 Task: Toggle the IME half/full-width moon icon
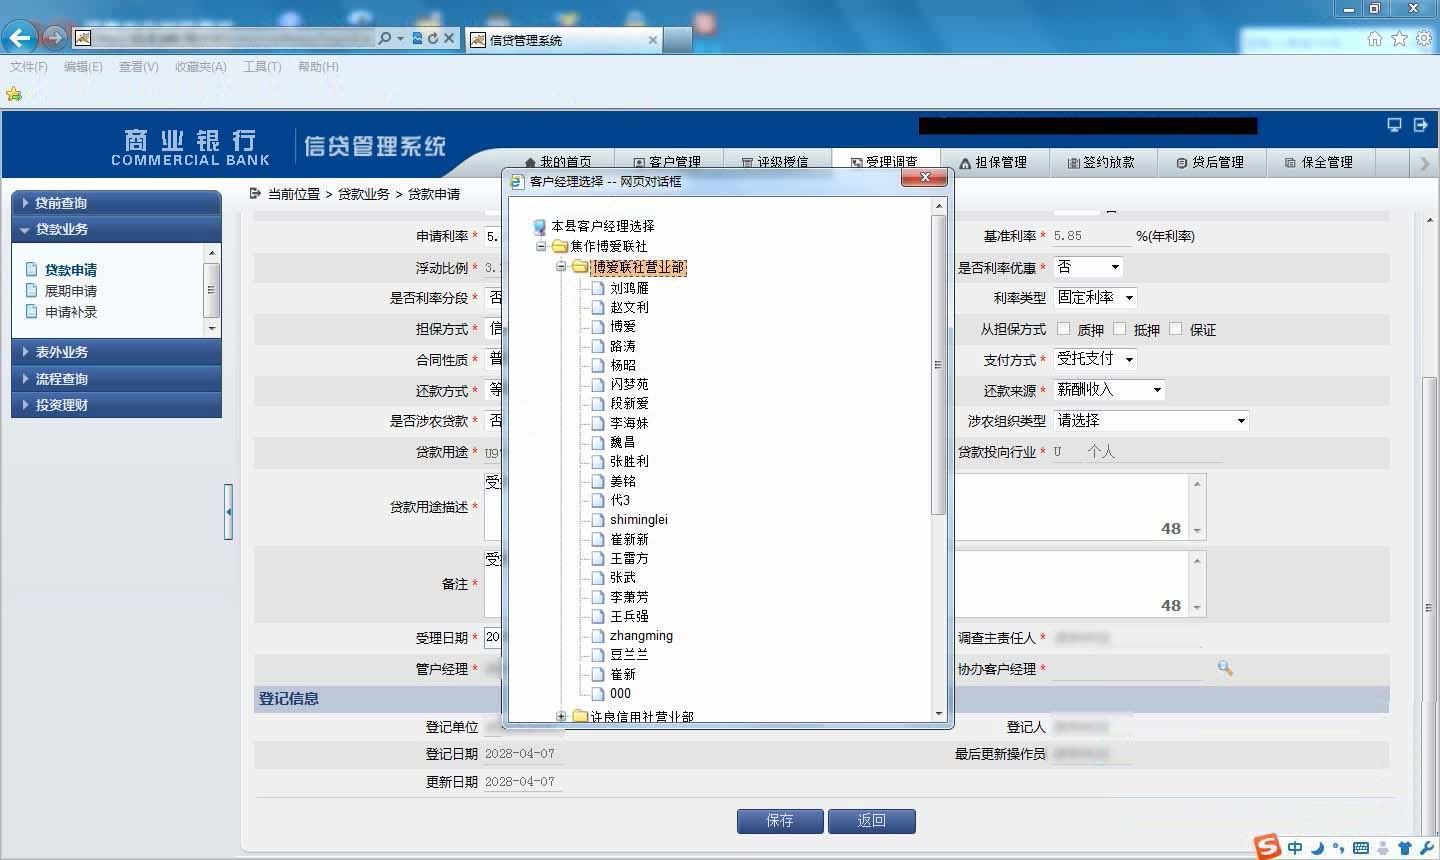[x=1318, y=848]
